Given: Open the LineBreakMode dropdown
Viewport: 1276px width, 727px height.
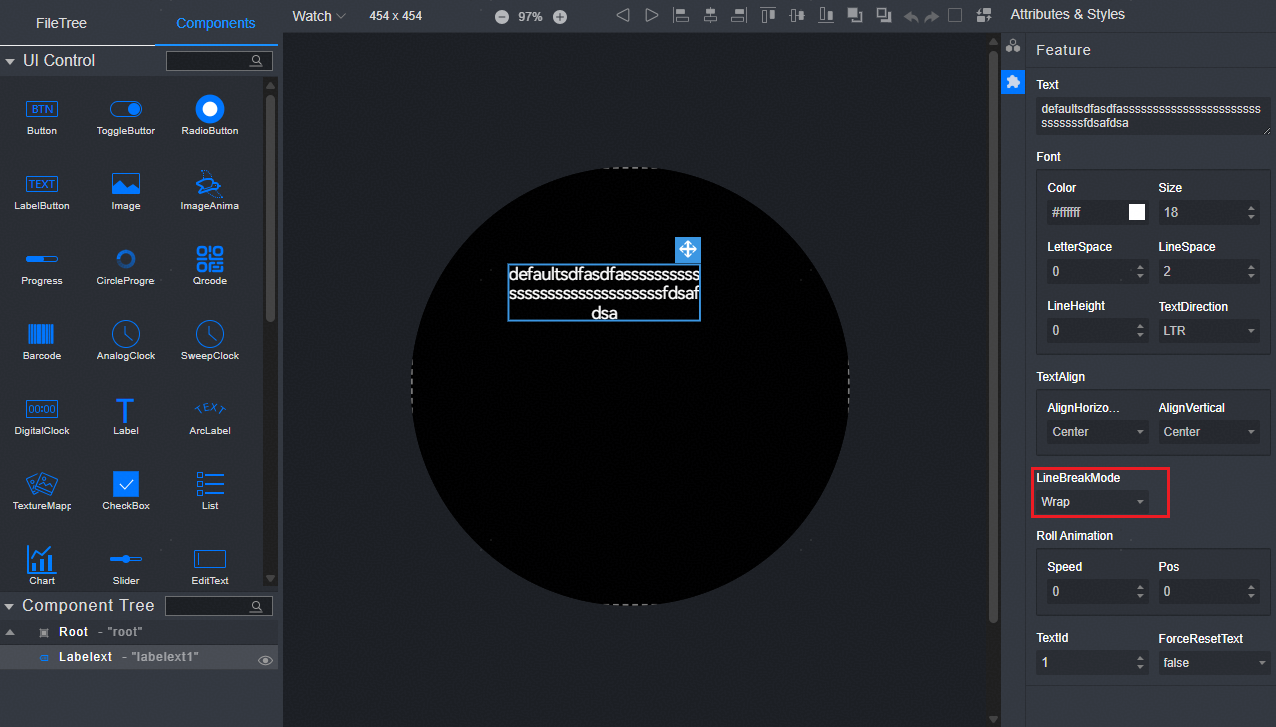Looking at the screenshot, I should coord(1093,501).
